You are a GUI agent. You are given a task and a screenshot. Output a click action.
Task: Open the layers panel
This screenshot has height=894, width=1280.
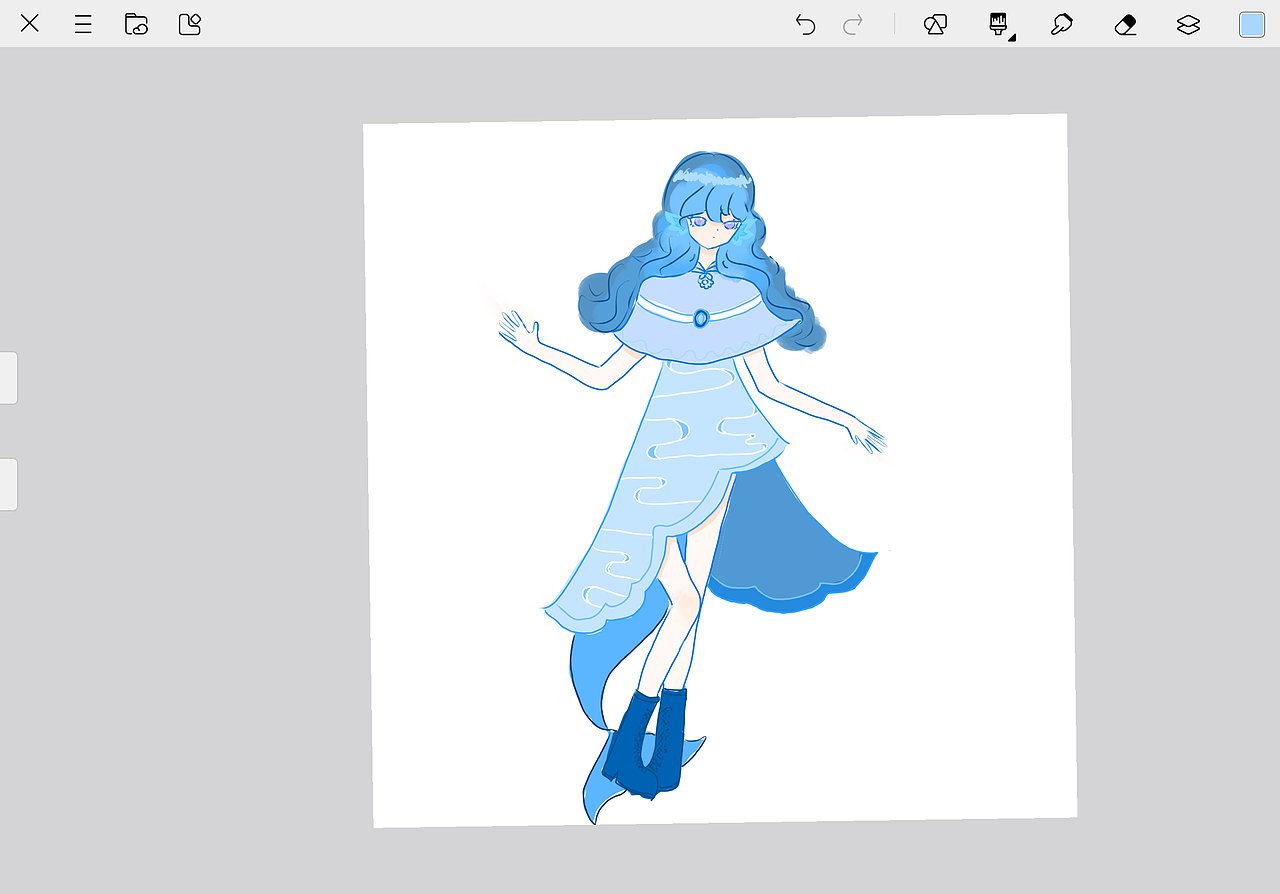tap(1188, 24)
